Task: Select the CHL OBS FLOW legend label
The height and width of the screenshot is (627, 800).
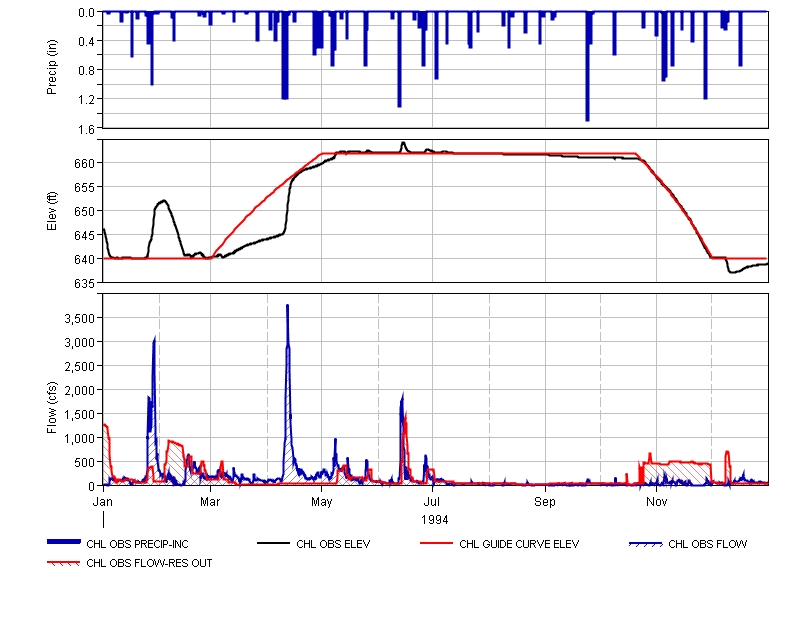Action: click(708, 545)
